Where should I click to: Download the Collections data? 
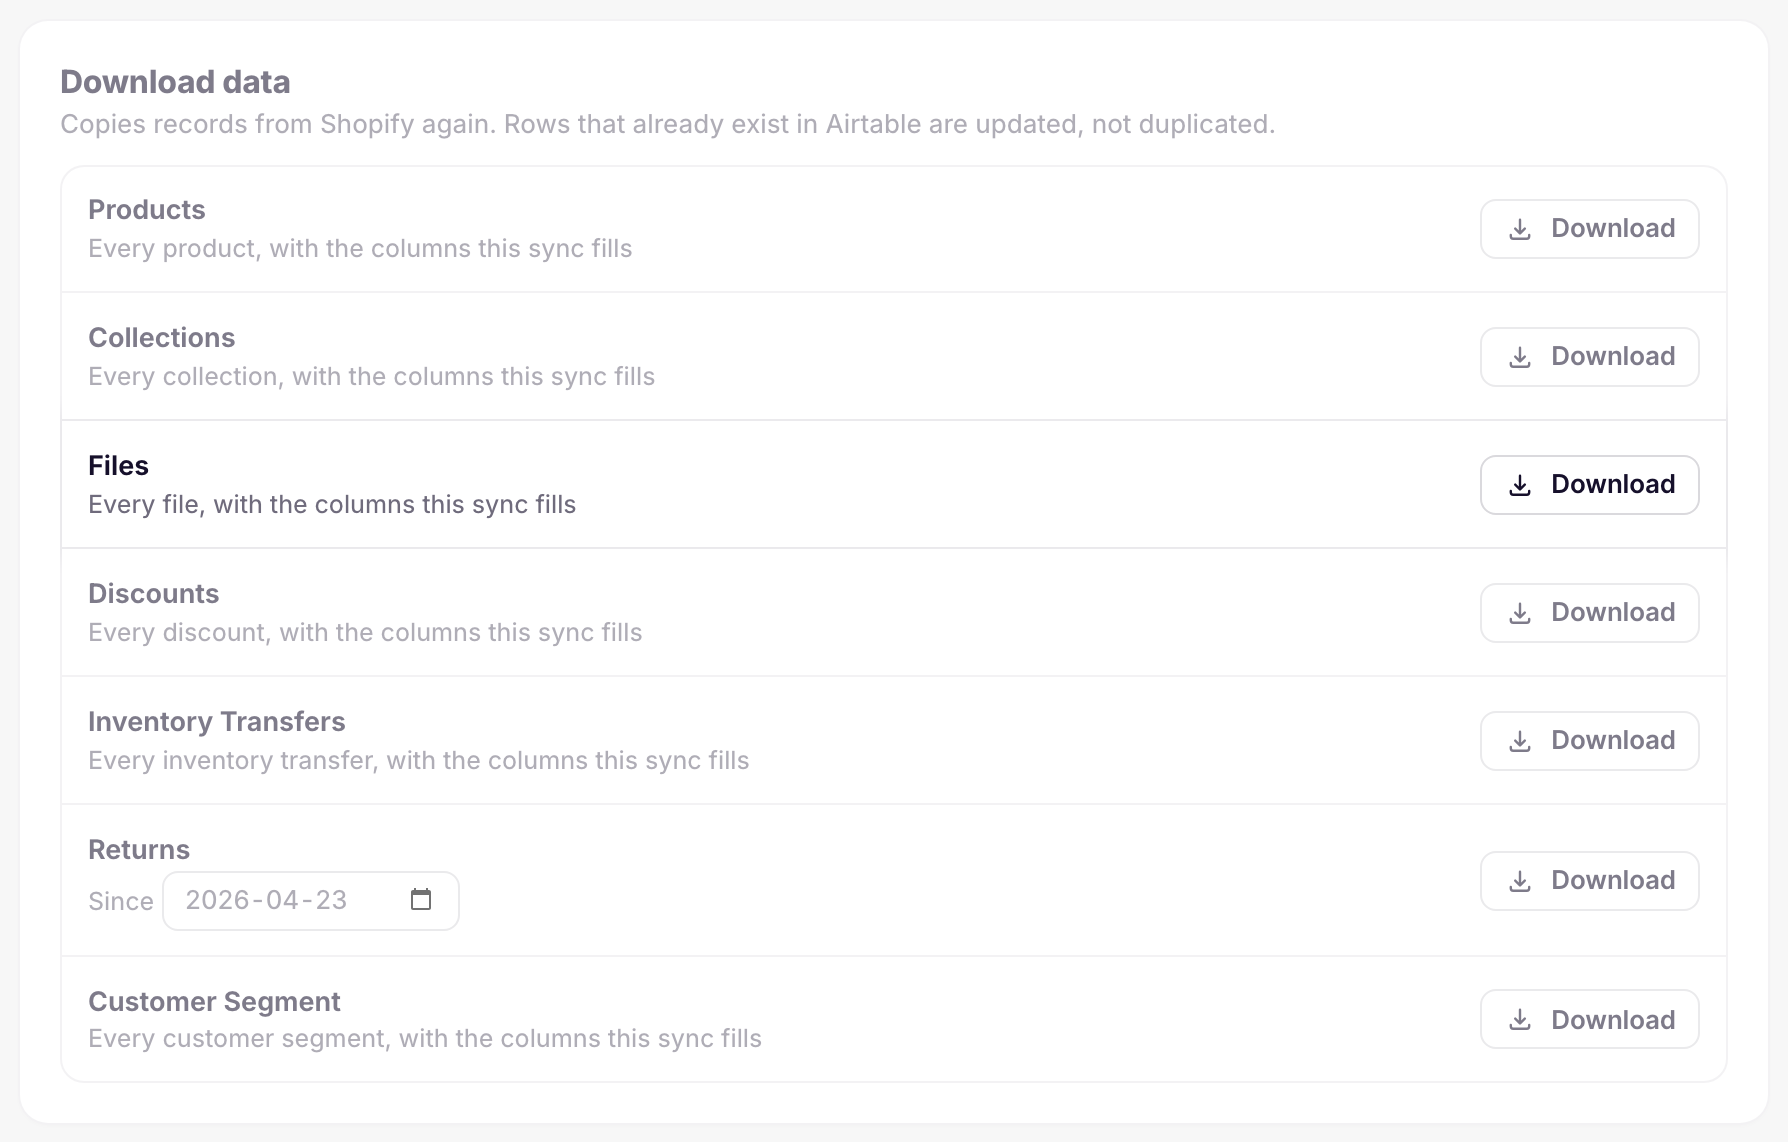point(1589,357)
